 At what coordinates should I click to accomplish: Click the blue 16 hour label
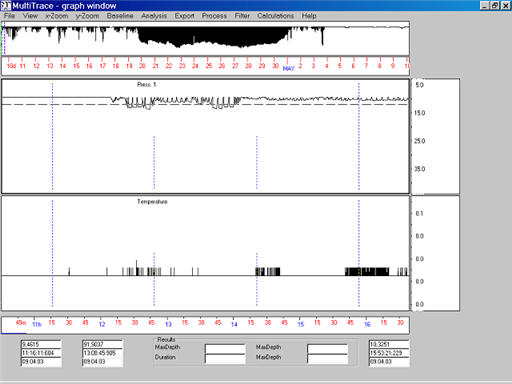click(x=367, y=324)
